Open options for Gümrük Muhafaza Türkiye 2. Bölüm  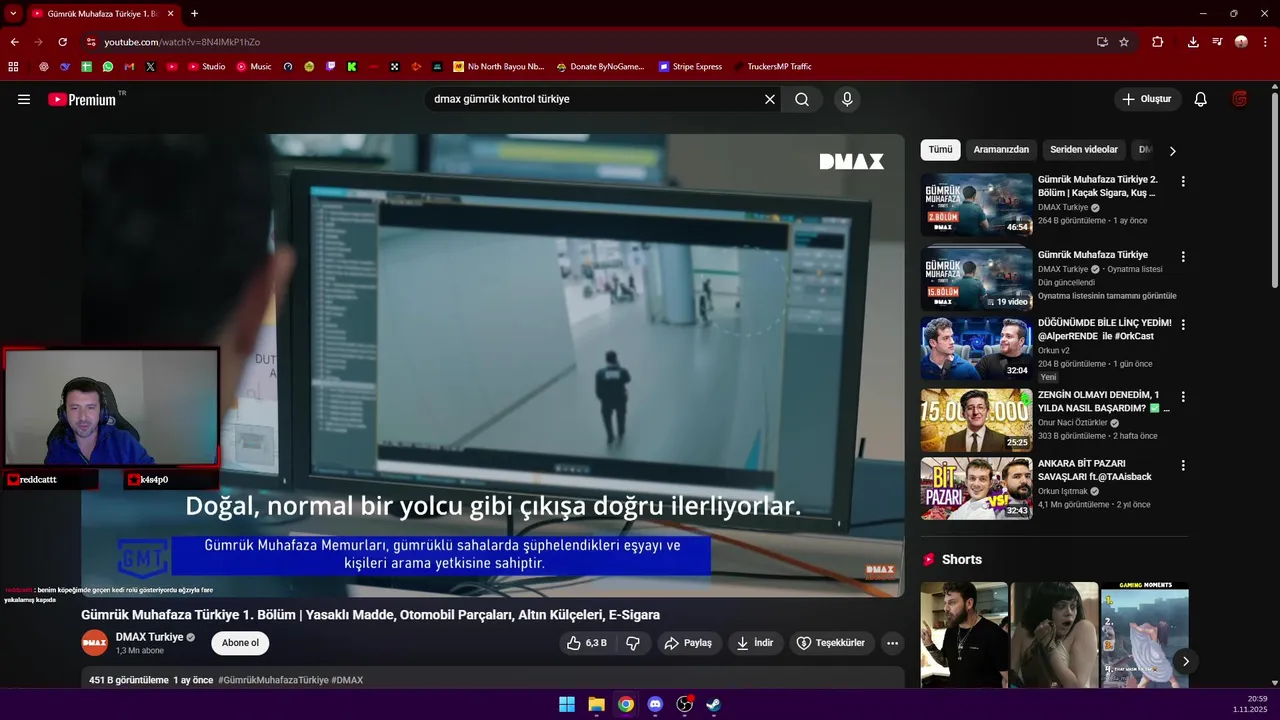(x=1183, y=182)
